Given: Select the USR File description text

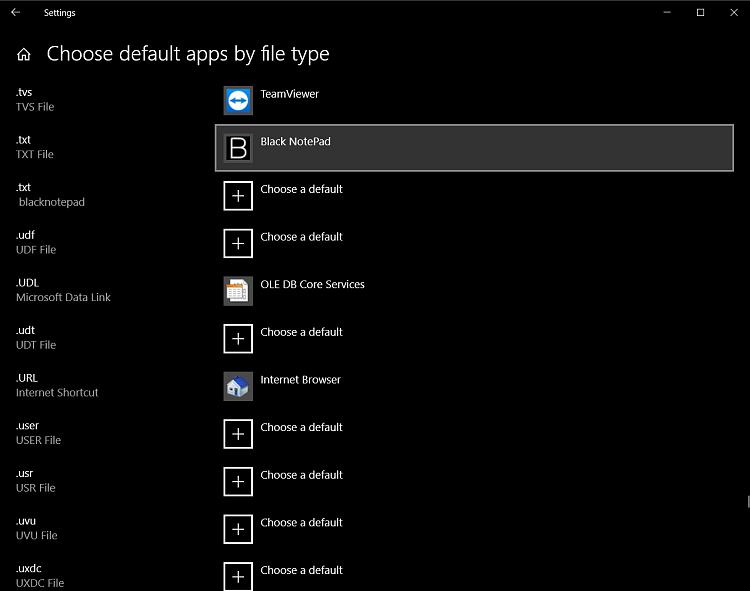Looking at the screenshot, I should point(36,488).
